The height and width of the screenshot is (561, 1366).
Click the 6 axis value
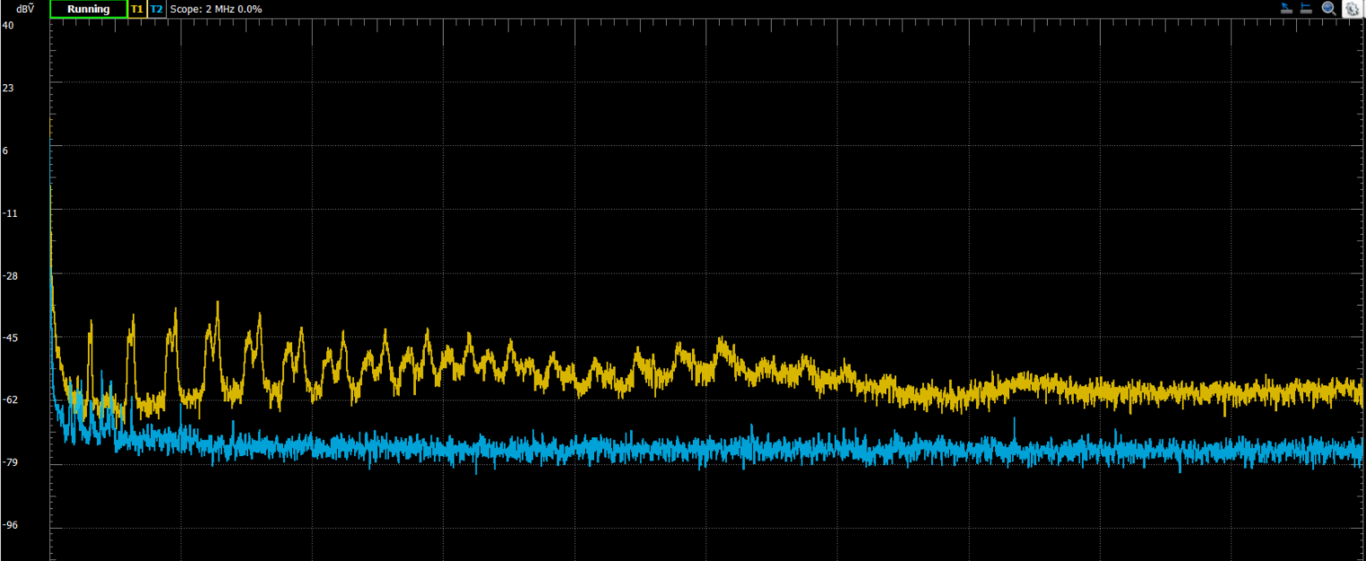pyautogui.click(x=6, y=150)
